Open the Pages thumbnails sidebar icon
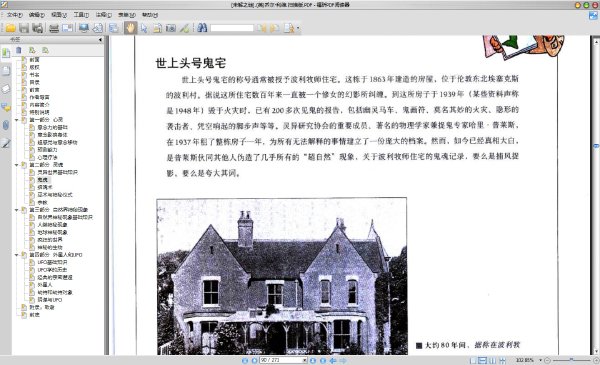This screenshot has height=365, width=600. [x=6, y=71]
